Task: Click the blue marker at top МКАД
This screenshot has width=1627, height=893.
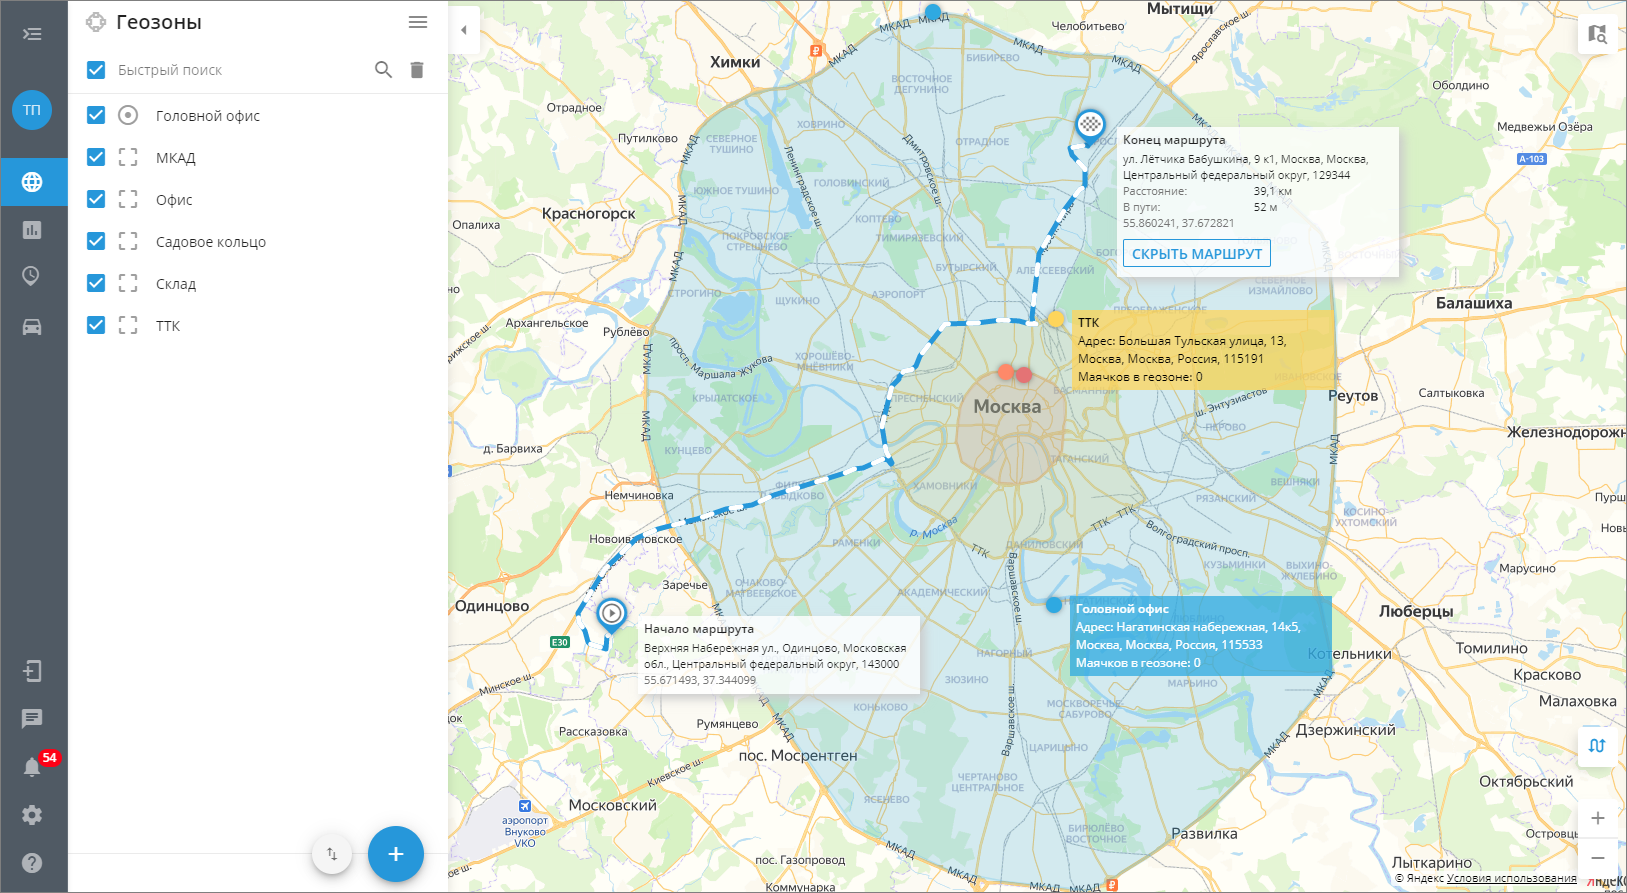Action: [x=933, y=12]
